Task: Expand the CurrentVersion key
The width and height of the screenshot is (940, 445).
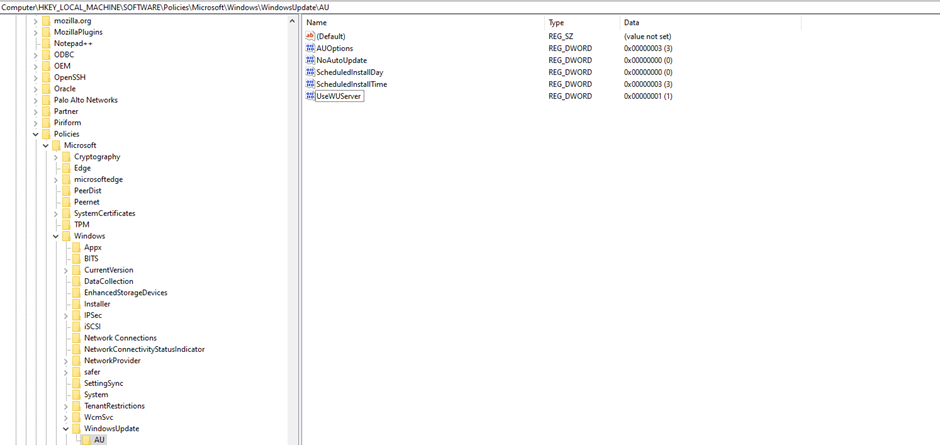Action: (66, 270)
